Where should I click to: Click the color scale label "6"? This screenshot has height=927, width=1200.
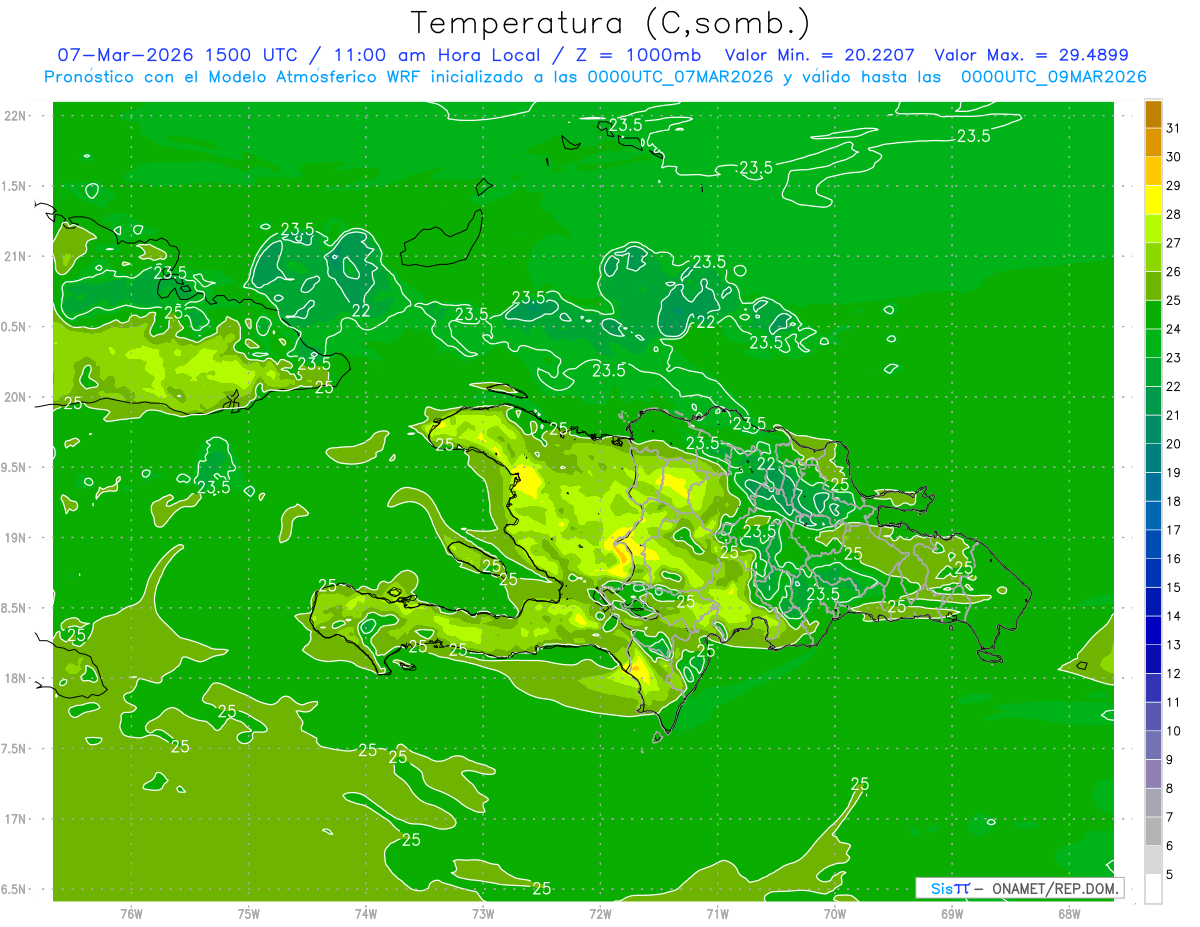pyautogui.click(x=1170, y=846)
